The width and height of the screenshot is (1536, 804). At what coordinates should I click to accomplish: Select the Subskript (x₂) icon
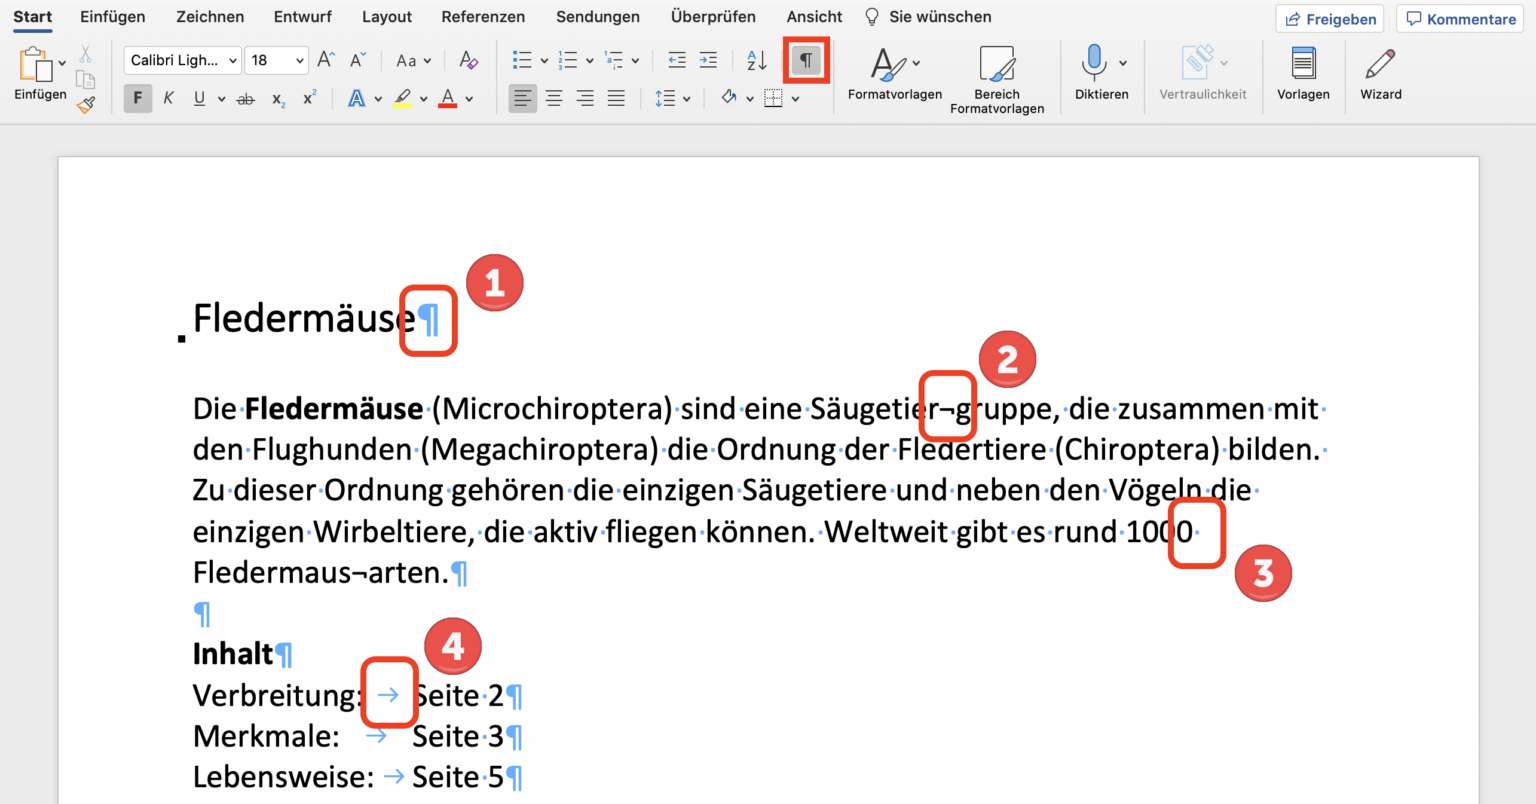(x=277, y=98)
